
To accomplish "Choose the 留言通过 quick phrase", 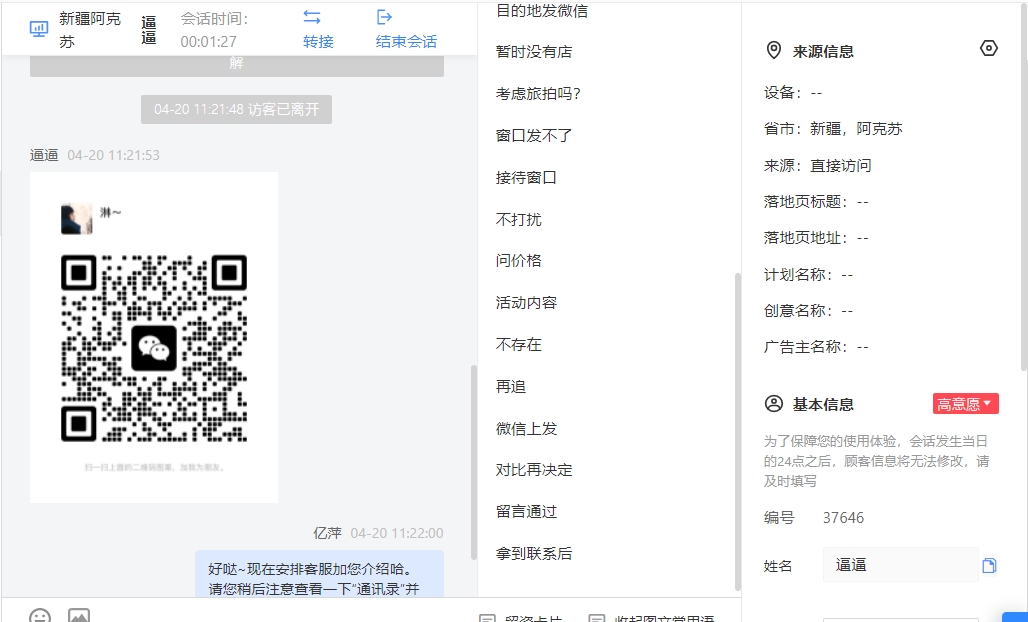I will 526,512.
